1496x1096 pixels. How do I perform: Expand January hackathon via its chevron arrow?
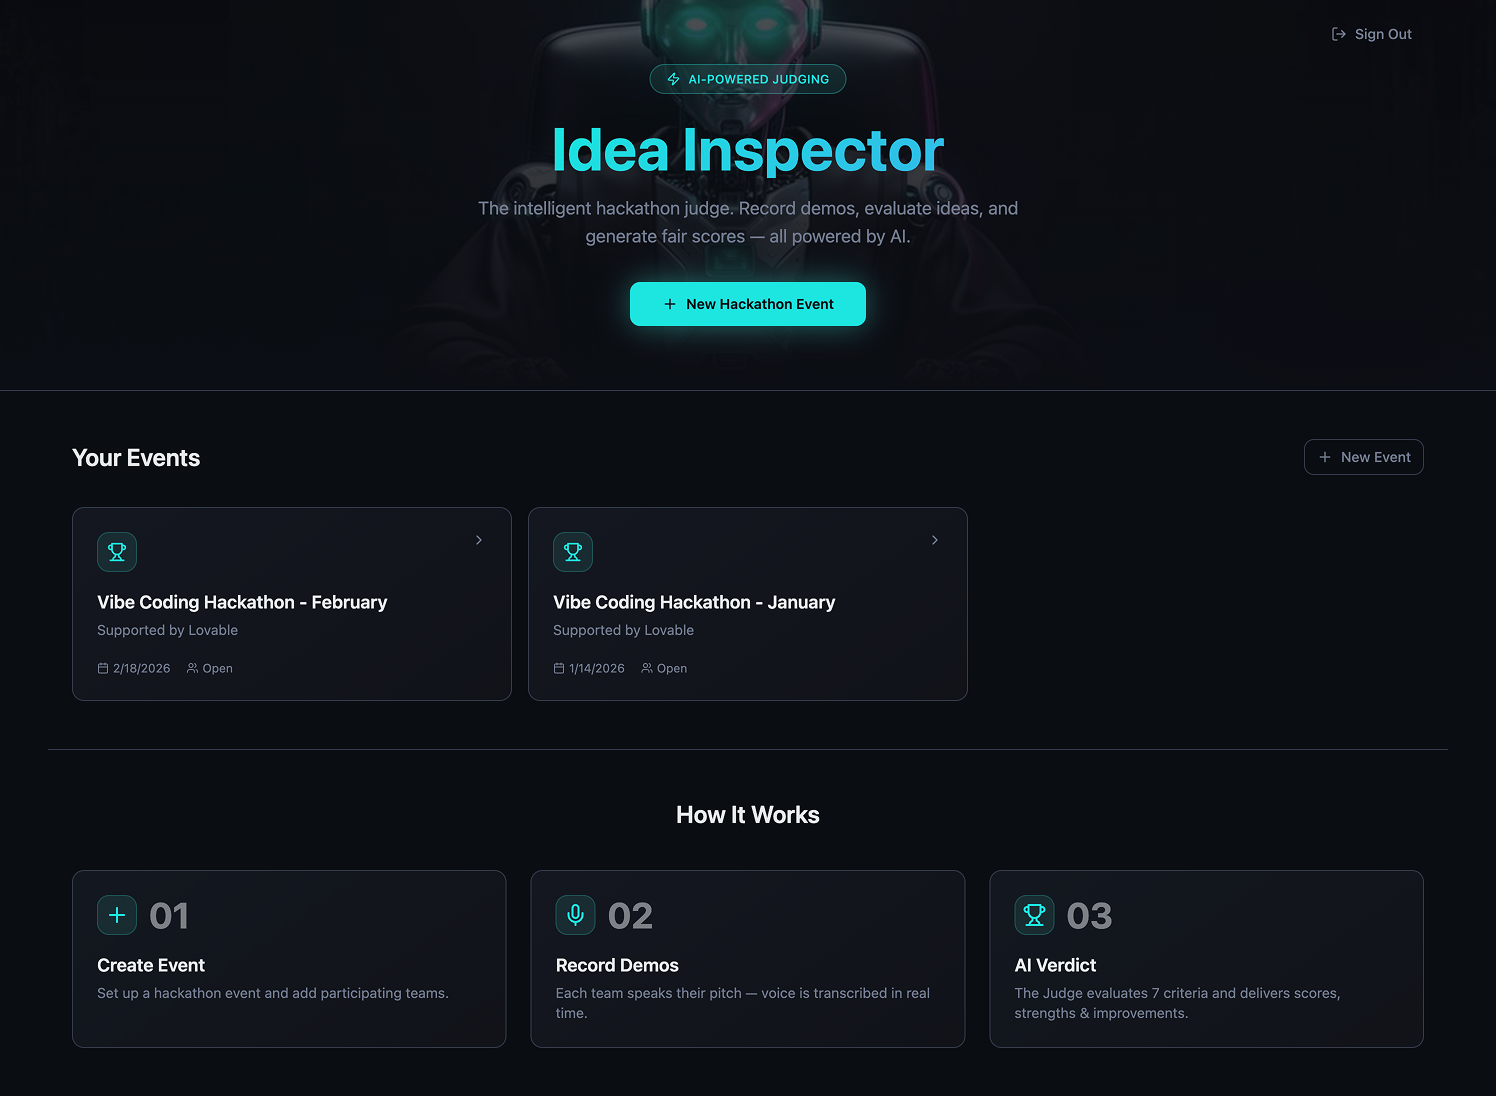point(935,540)
